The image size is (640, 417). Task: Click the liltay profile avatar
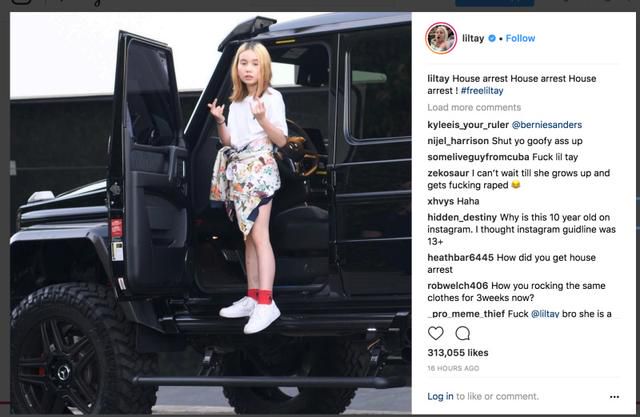[x=441, y=38]
